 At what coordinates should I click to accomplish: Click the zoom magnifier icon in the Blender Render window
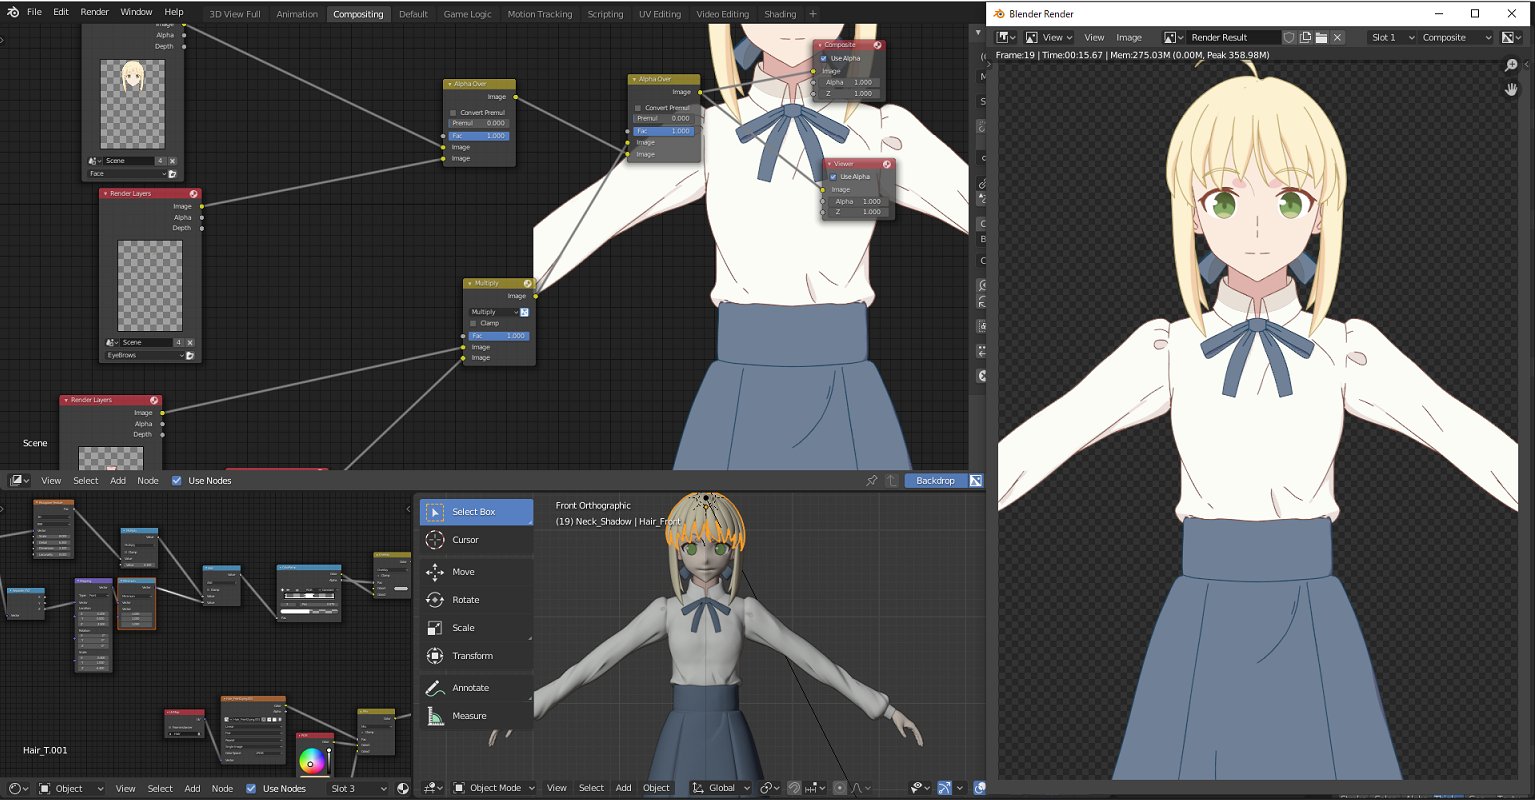[1512, 65]
